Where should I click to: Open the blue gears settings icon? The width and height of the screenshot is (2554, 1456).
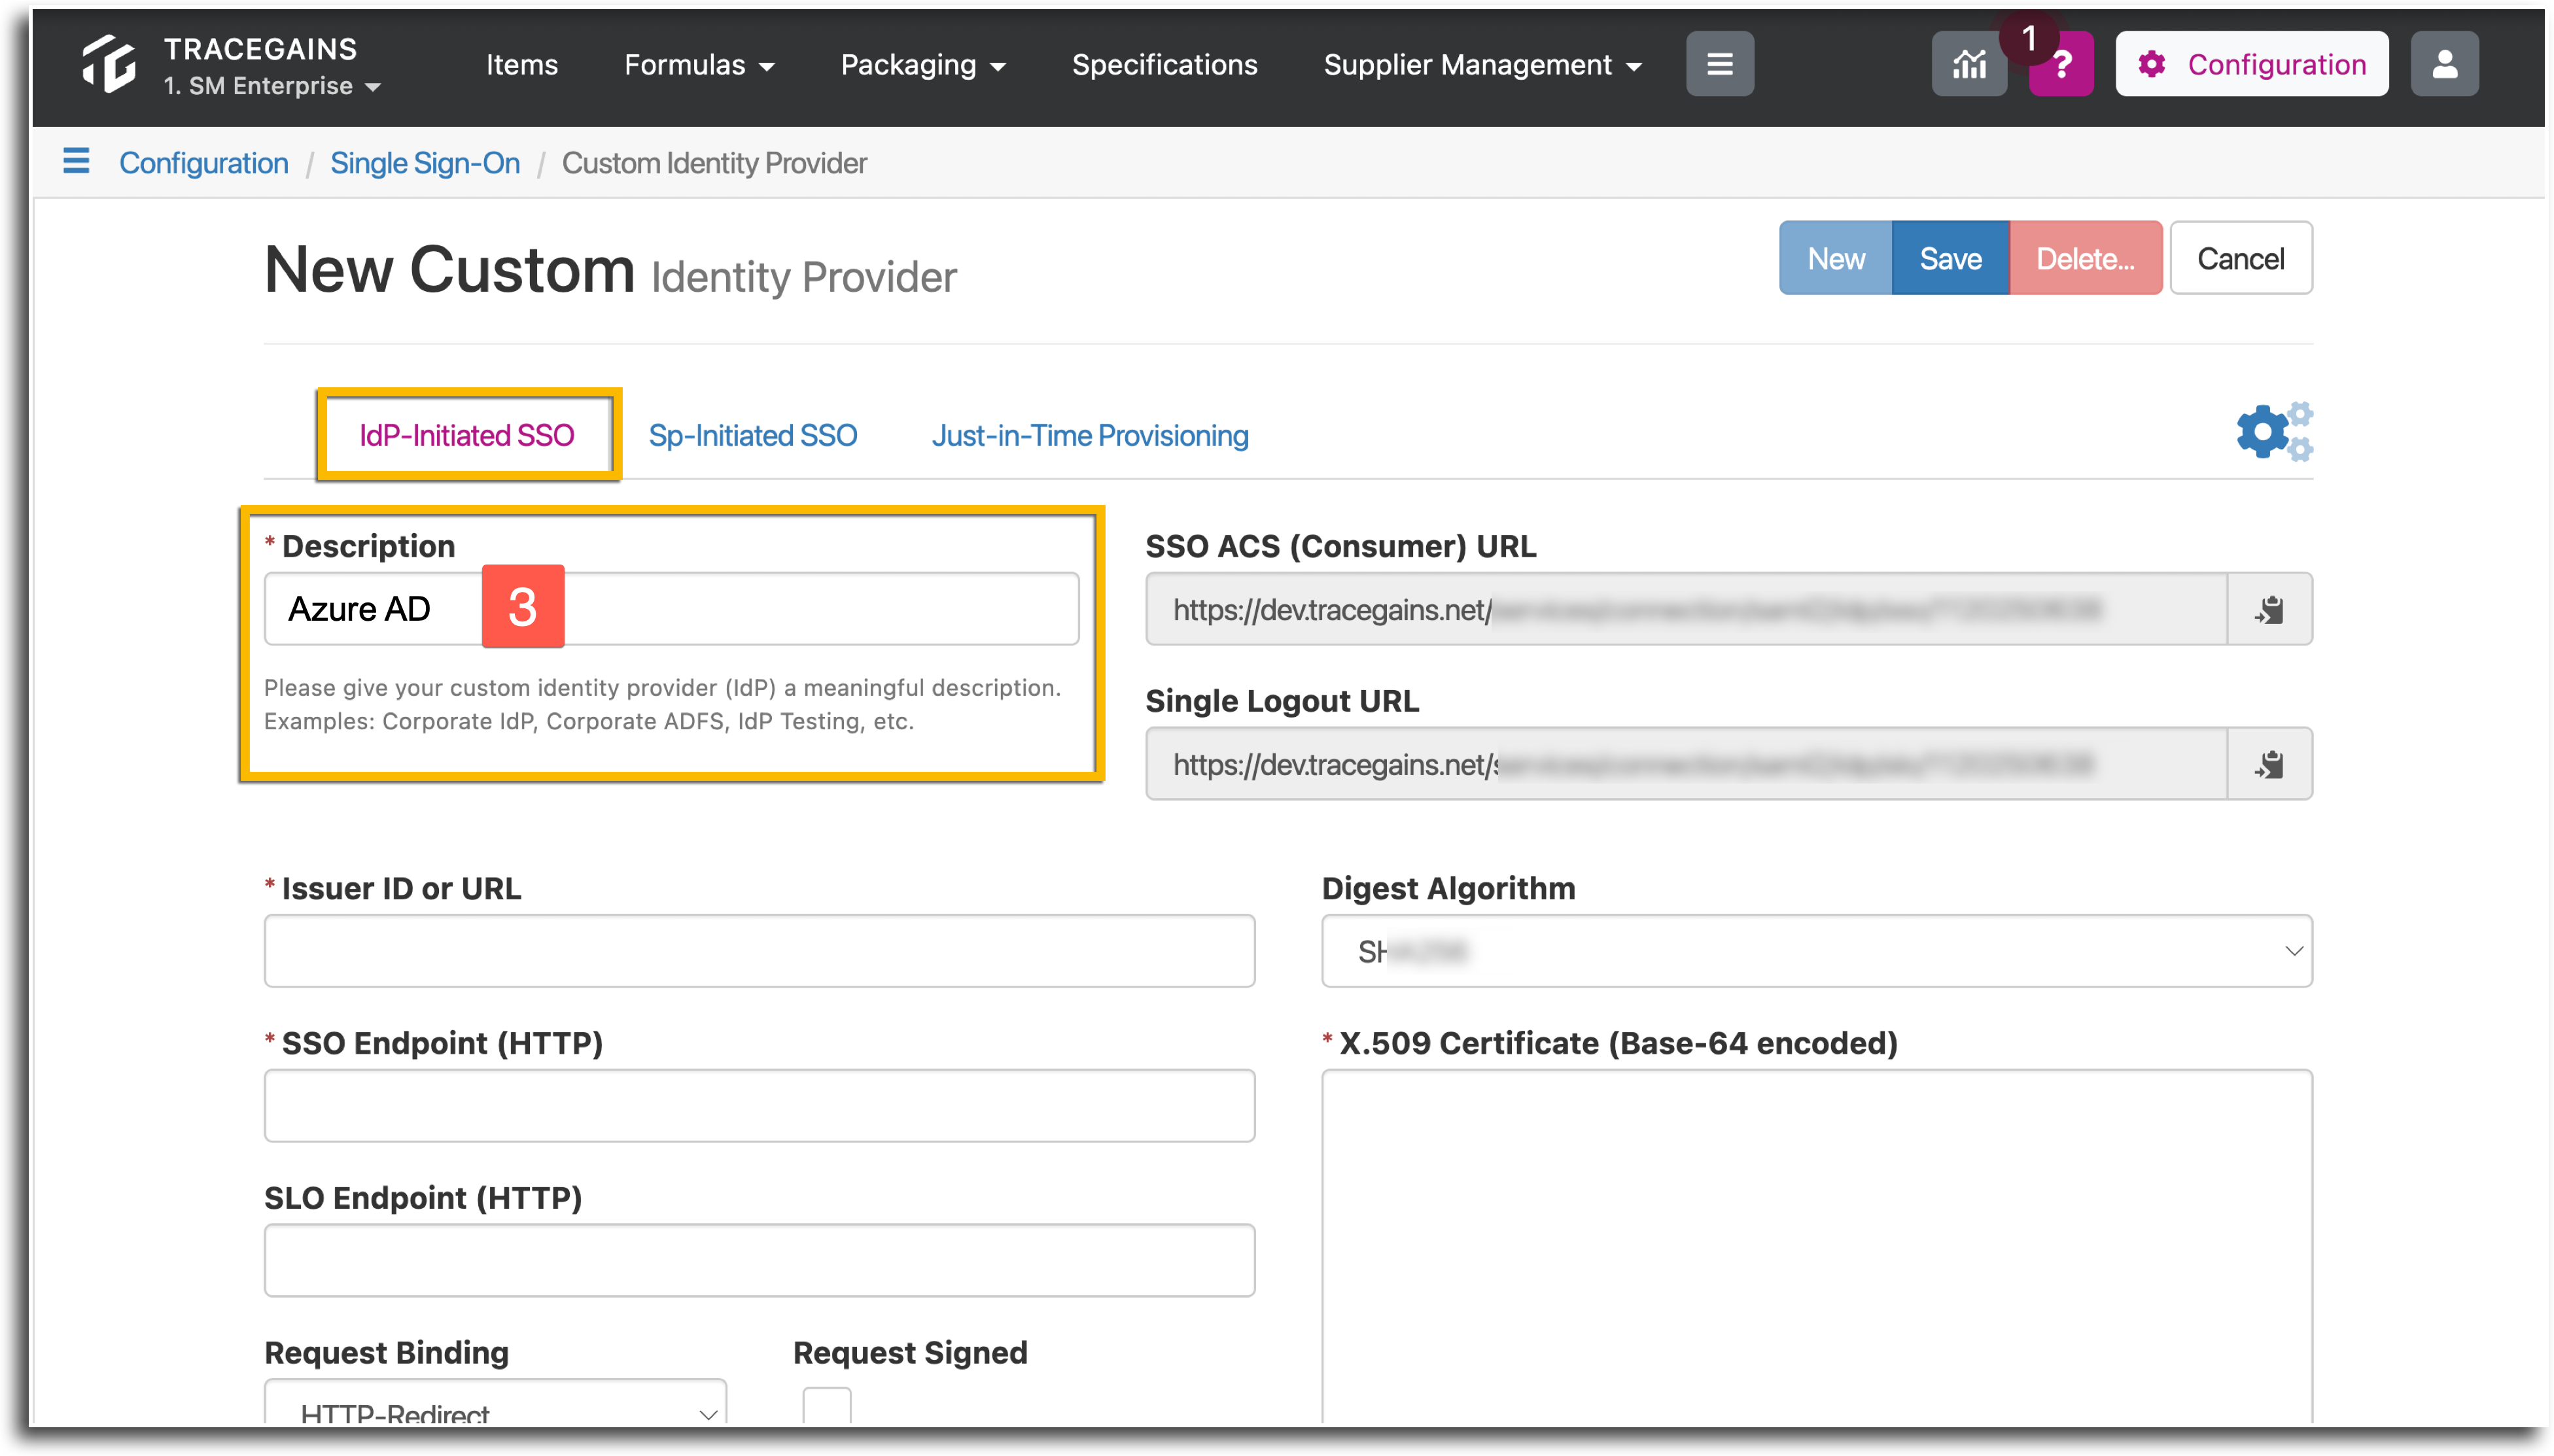point(2274,432)
